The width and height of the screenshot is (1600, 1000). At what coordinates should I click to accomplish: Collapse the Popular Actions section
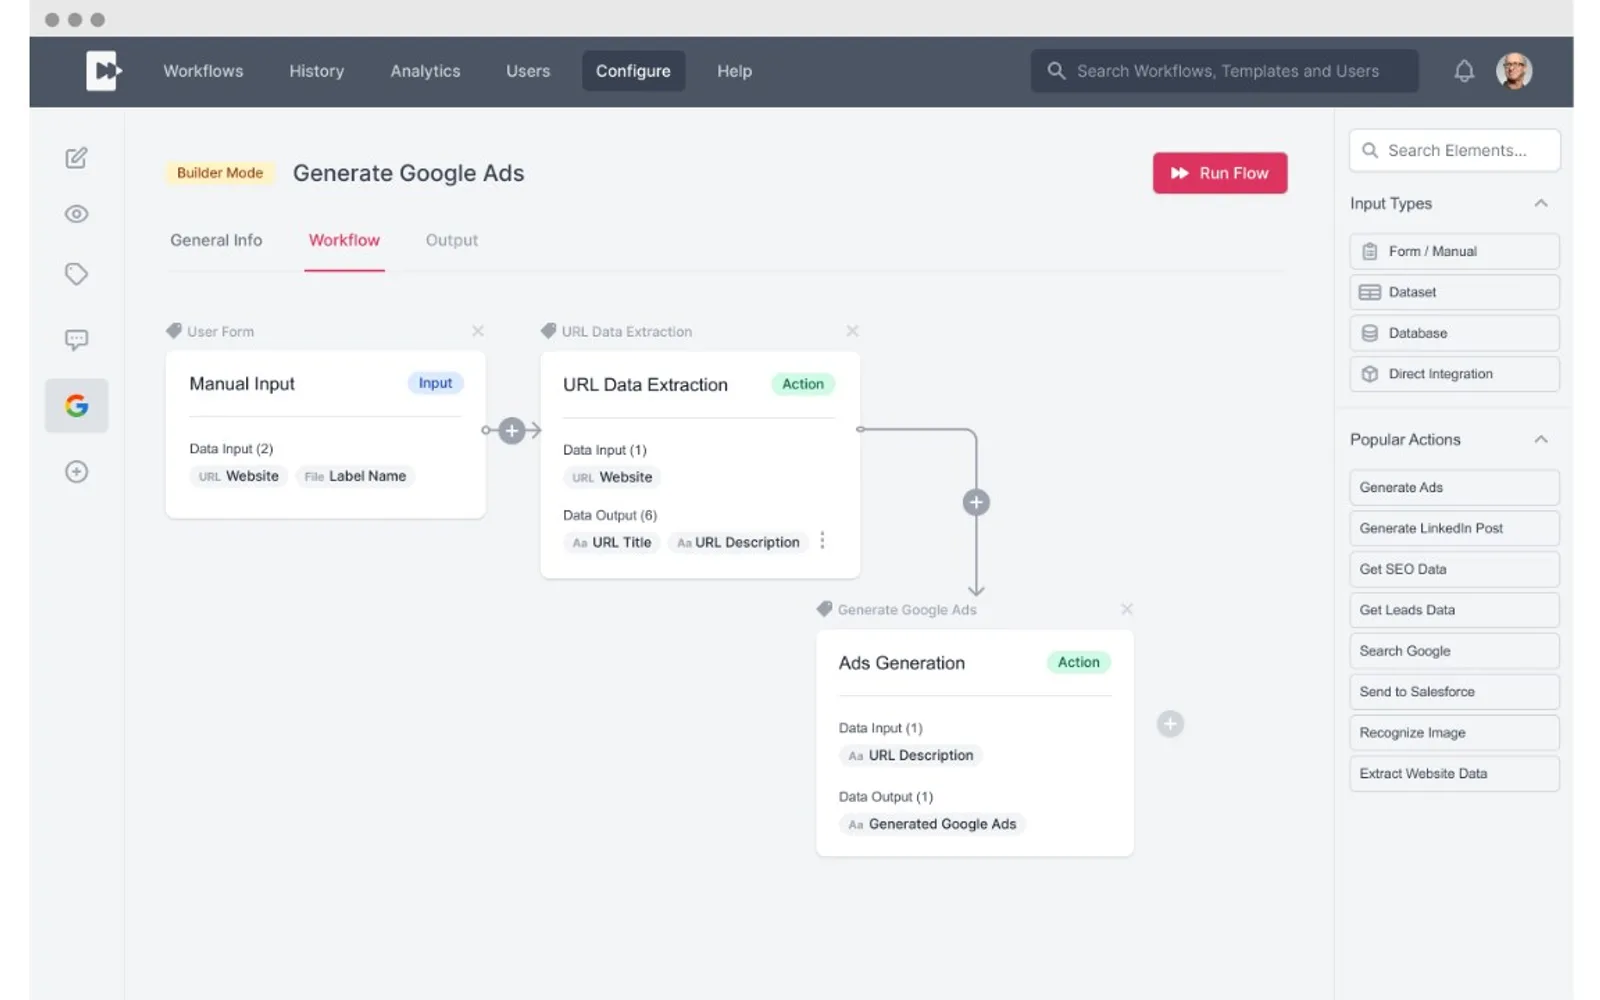(x=1541, y=439)
